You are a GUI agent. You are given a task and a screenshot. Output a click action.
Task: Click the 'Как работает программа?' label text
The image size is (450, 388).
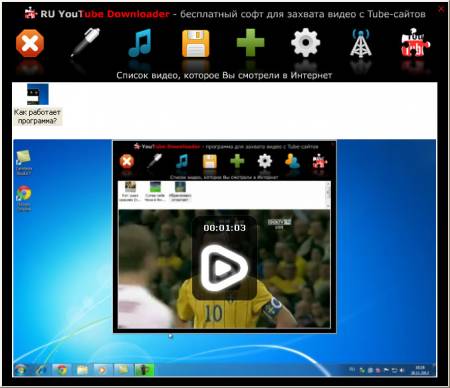pyautogui.click(x=37, y=117)
